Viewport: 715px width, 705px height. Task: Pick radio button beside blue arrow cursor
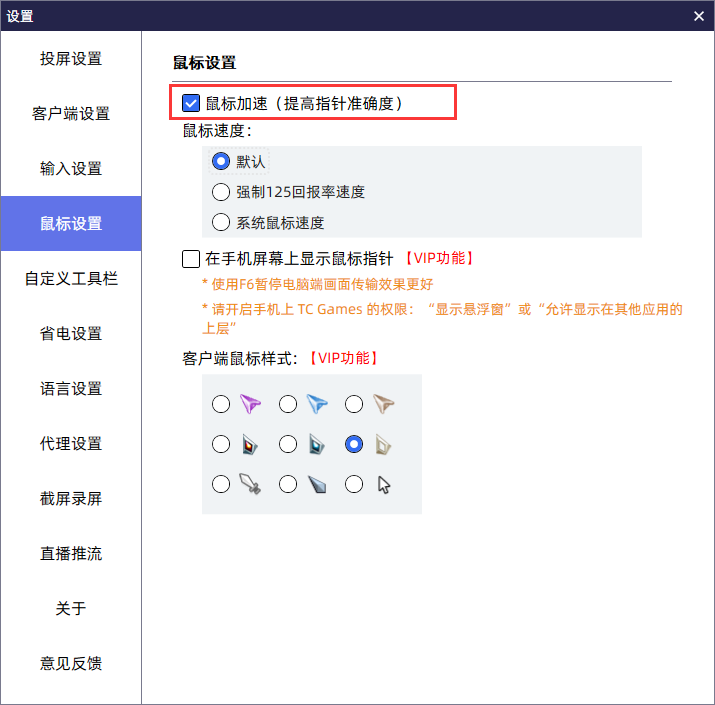[x=288, y=404]
